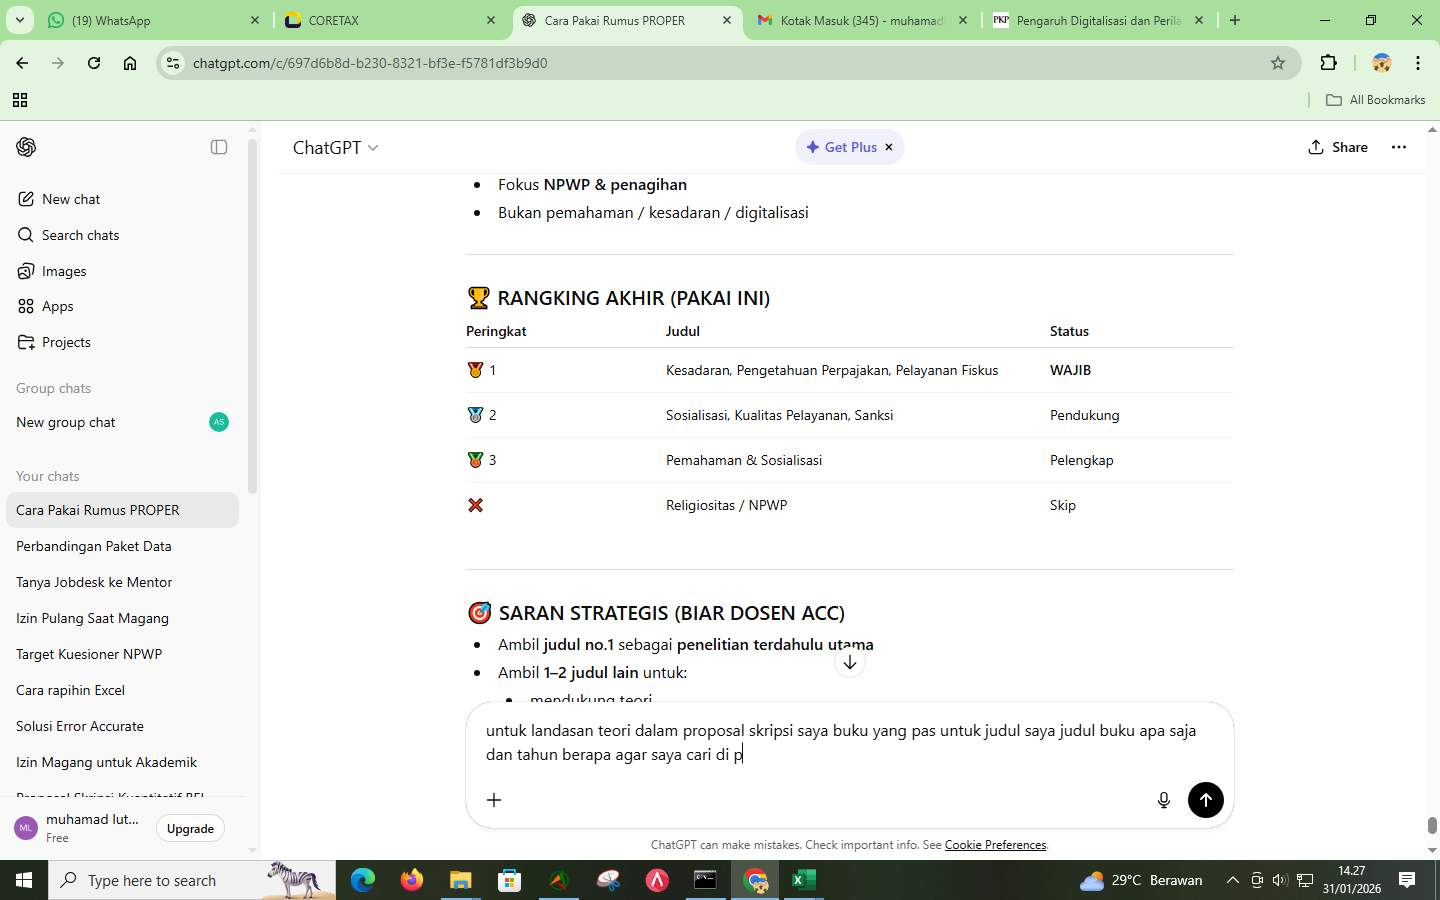
Task: Send the typed message with the arrow button
Action: 1205,800
